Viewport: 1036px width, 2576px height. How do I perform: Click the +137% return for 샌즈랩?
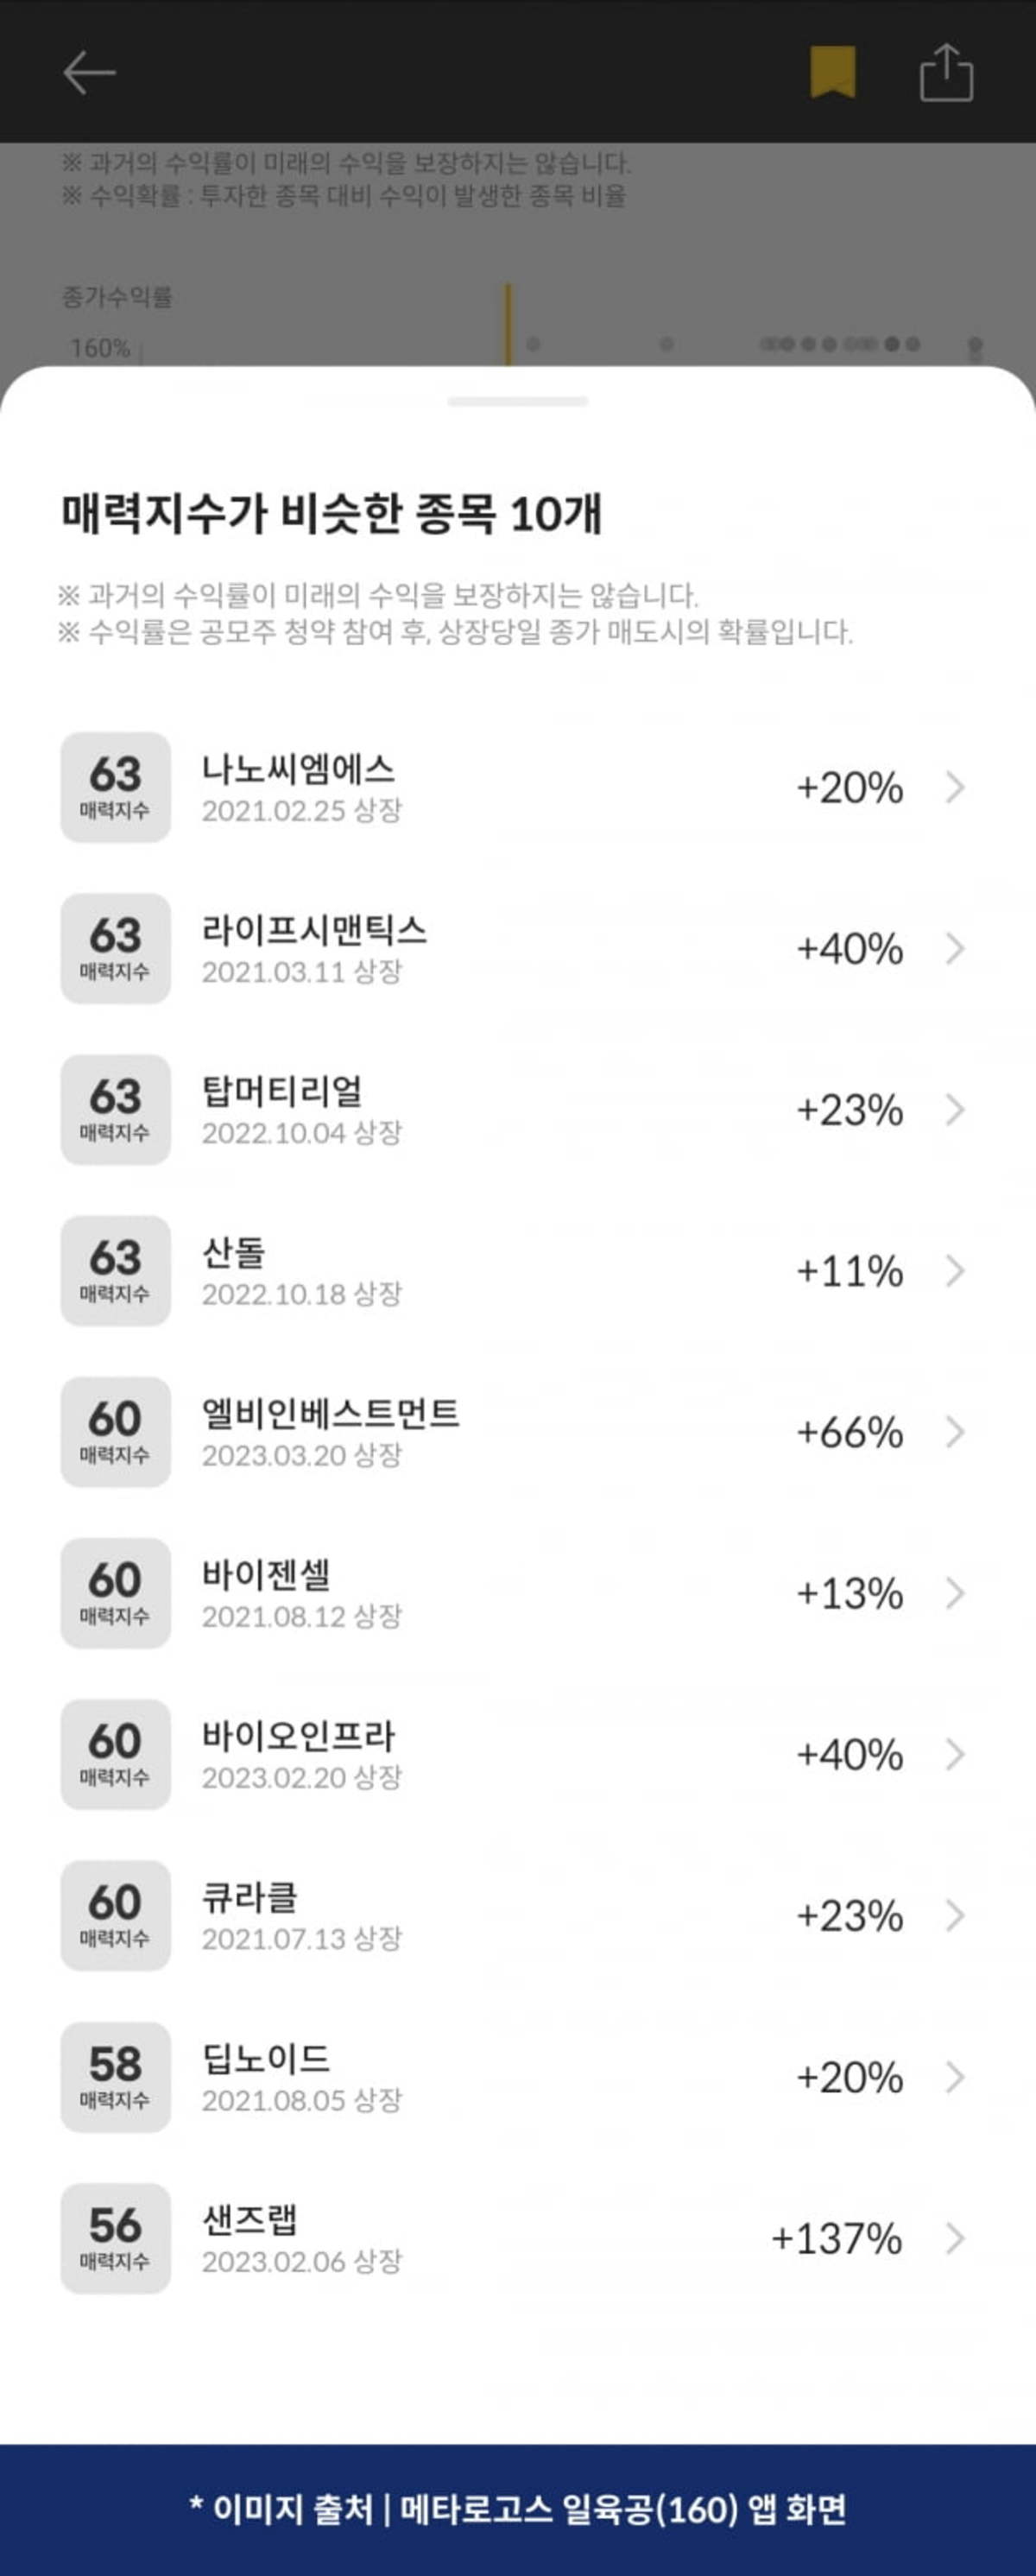[836, 2239]
